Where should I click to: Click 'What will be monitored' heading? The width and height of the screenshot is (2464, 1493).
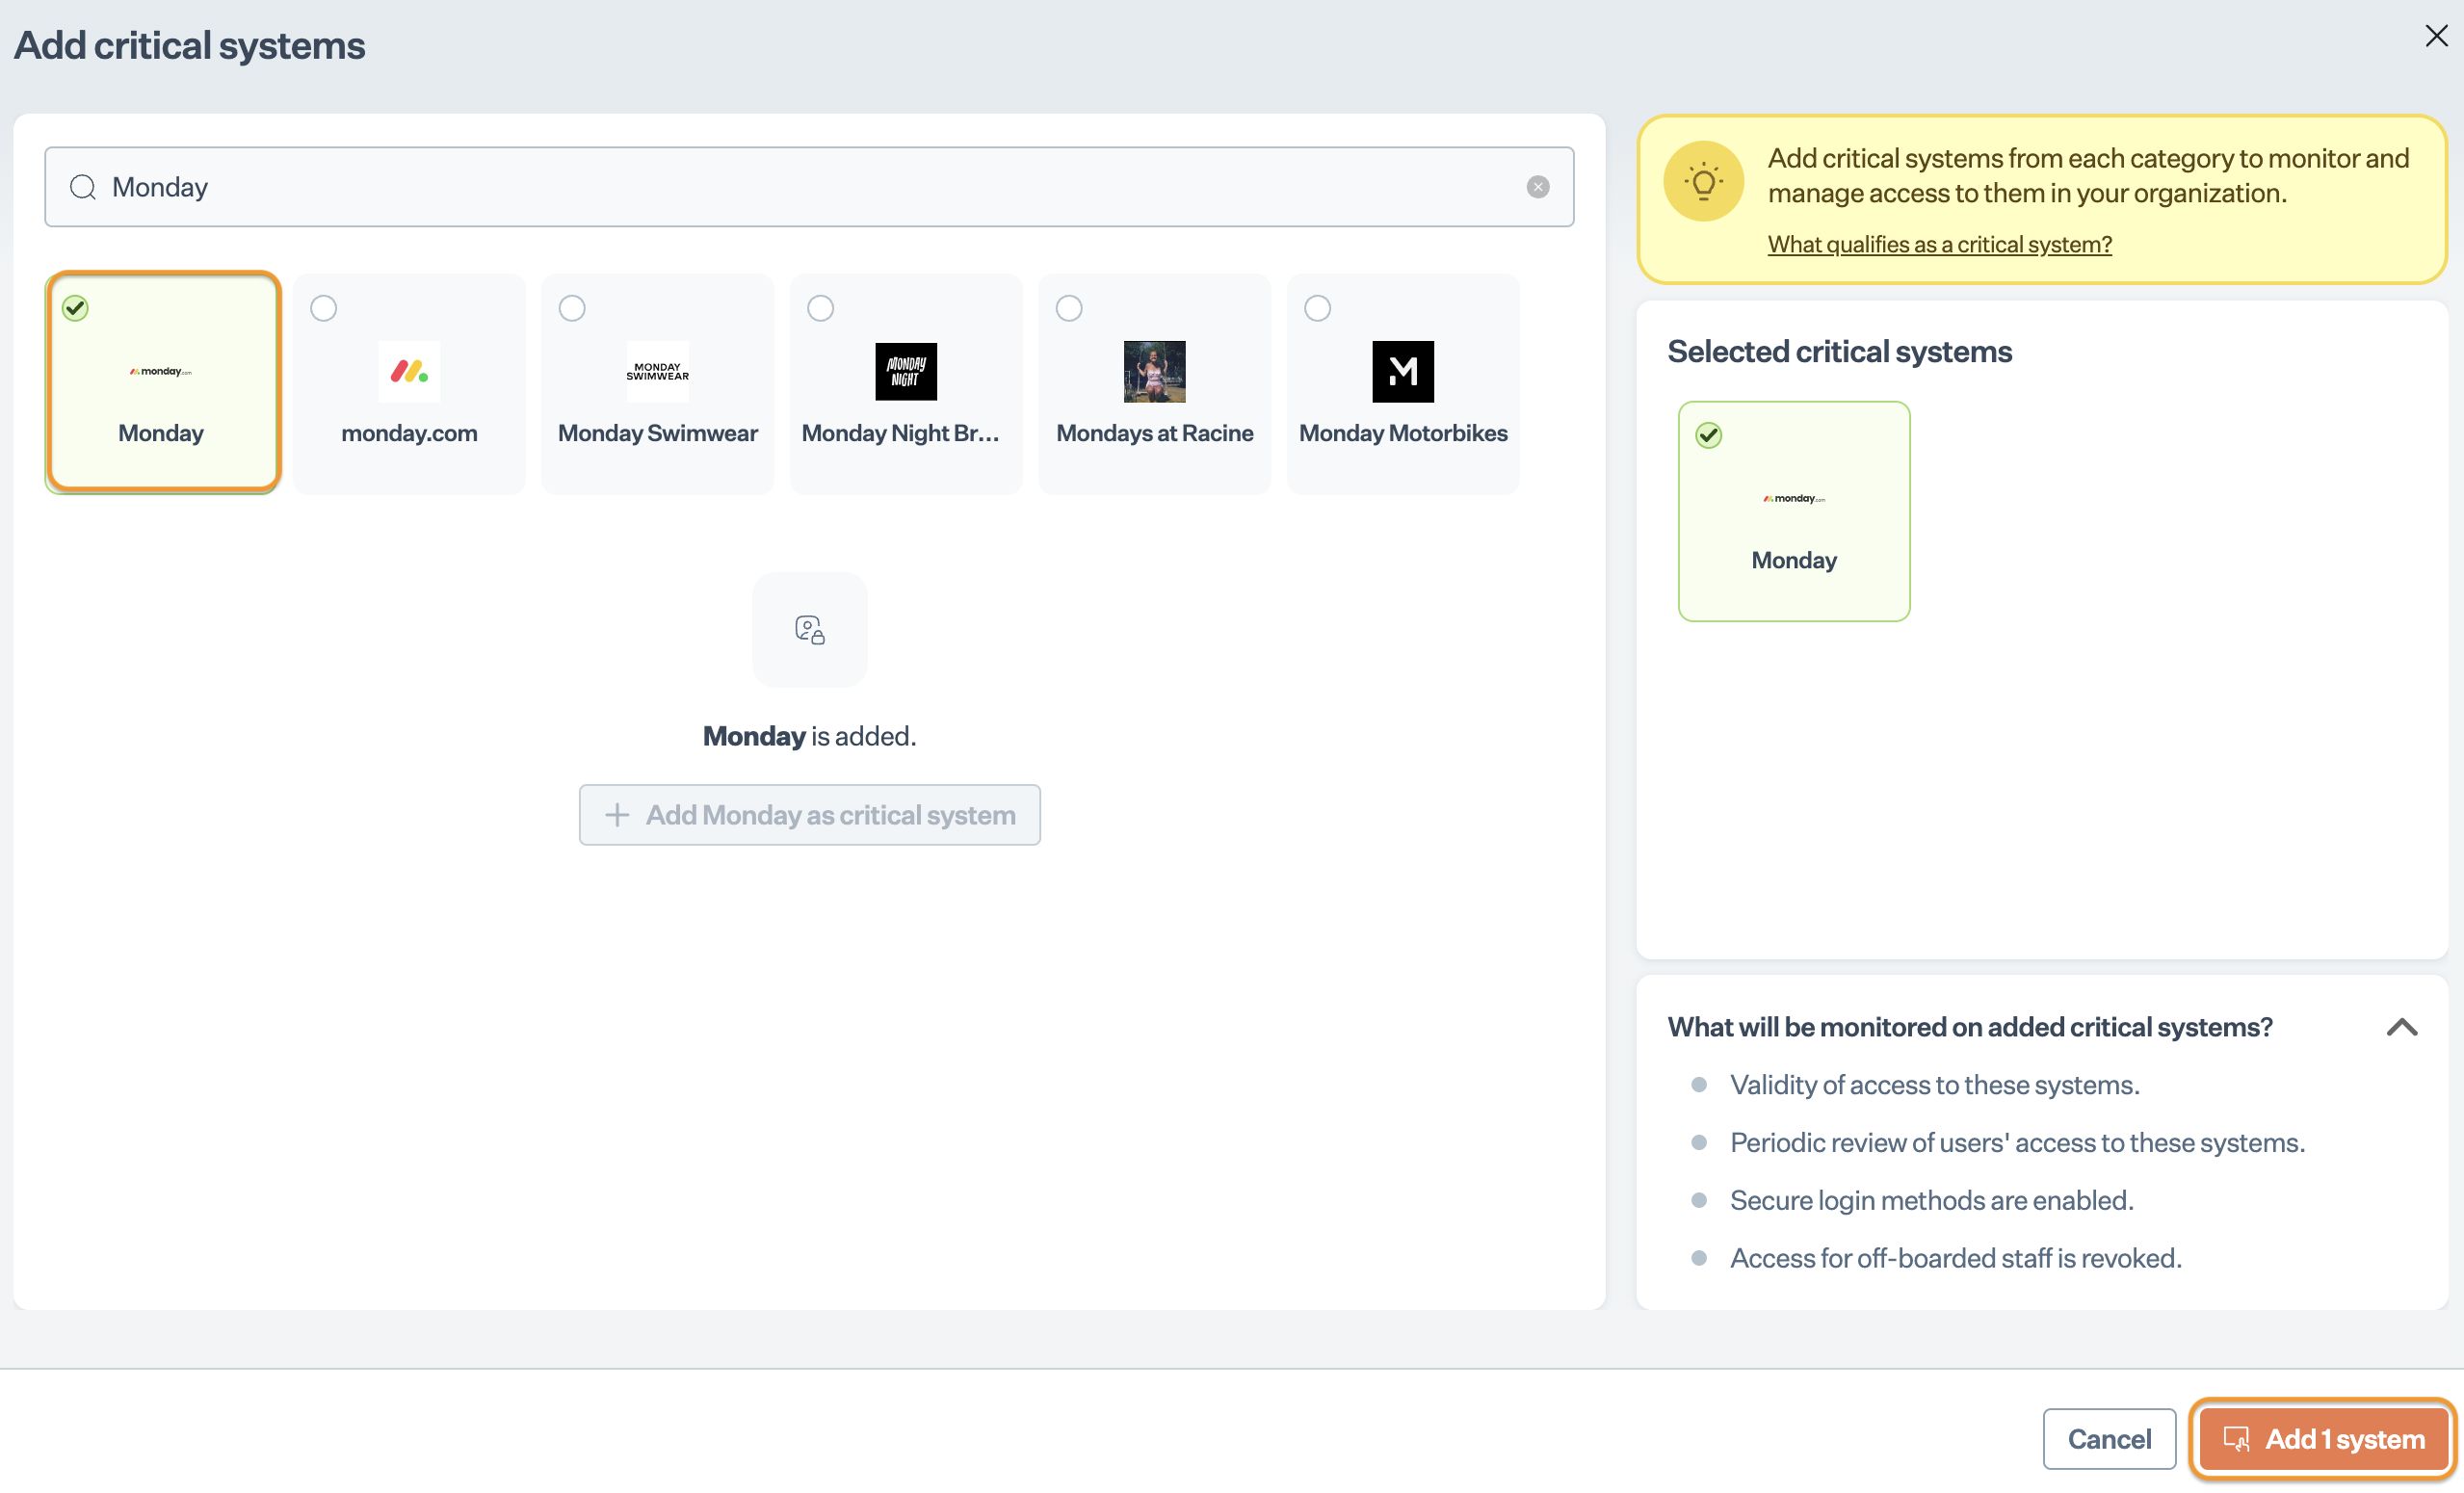(1969, 1027)
